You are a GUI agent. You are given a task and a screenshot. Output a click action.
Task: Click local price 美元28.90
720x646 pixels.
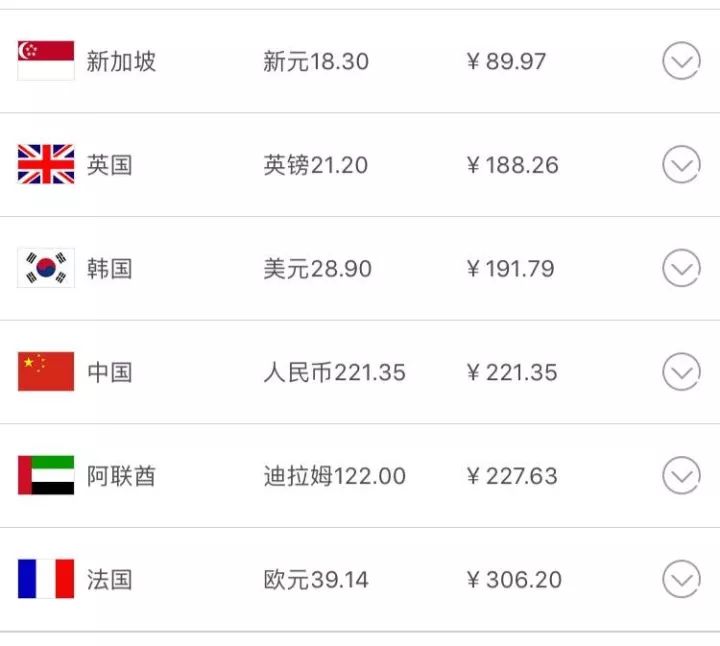pos(317,269)
